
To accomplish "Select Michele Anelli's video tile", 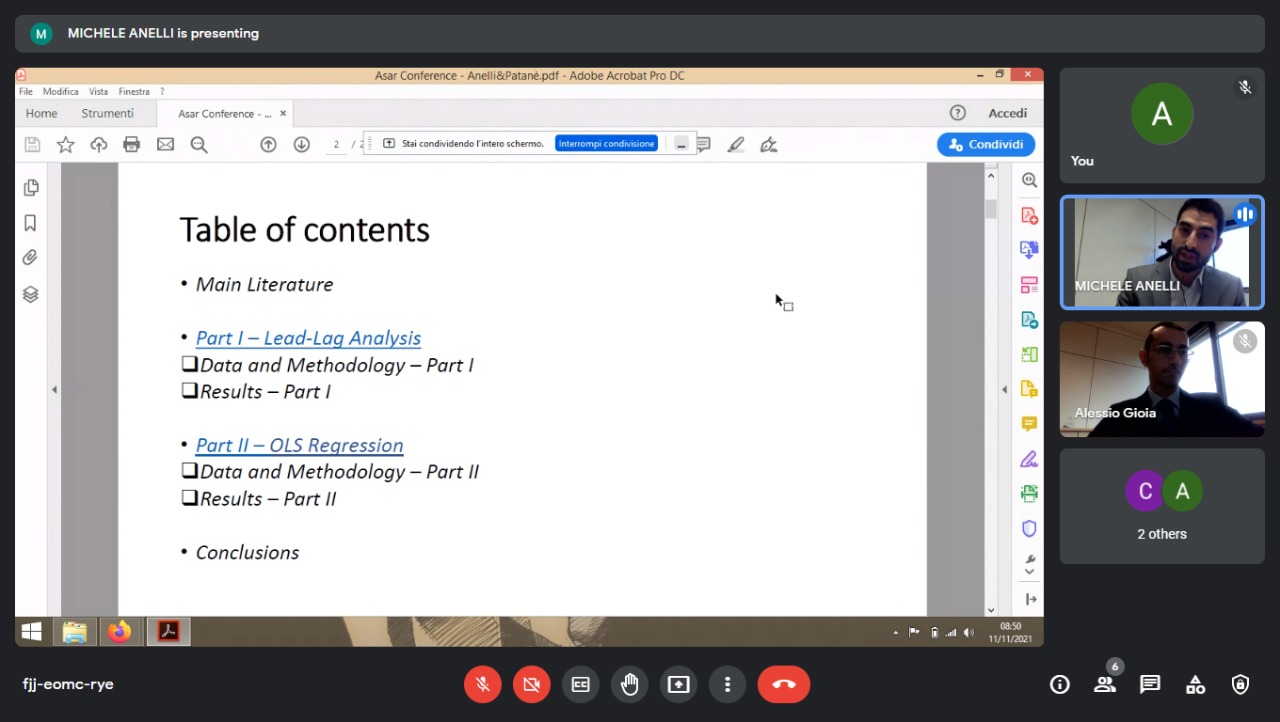I will pyautogui.click(x=1162, y=252).
